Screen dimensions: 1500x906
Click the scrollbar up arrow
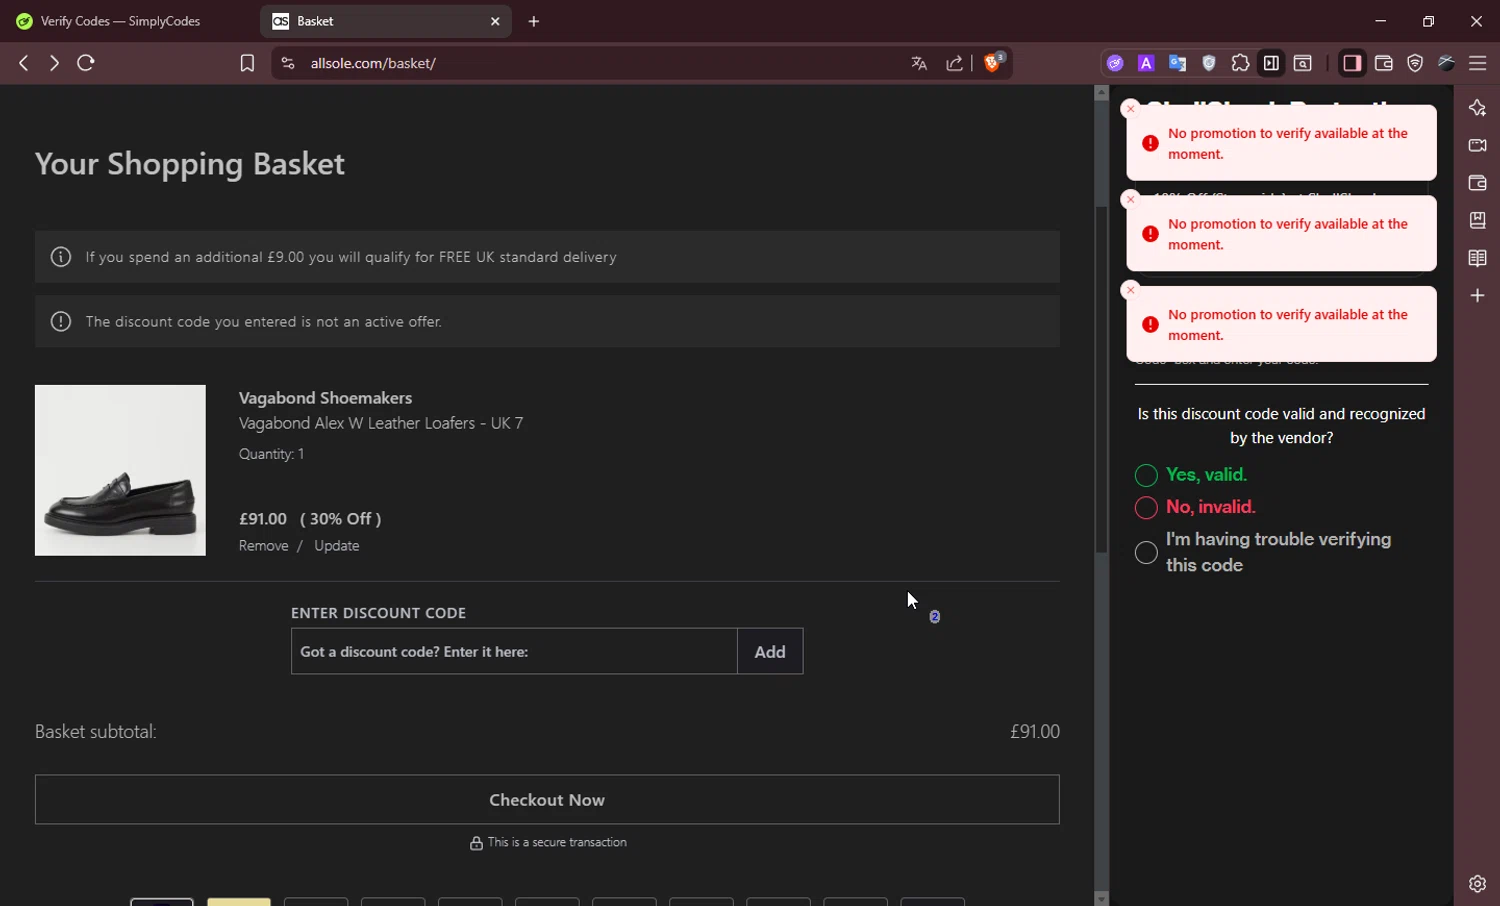click(1101, 93)
